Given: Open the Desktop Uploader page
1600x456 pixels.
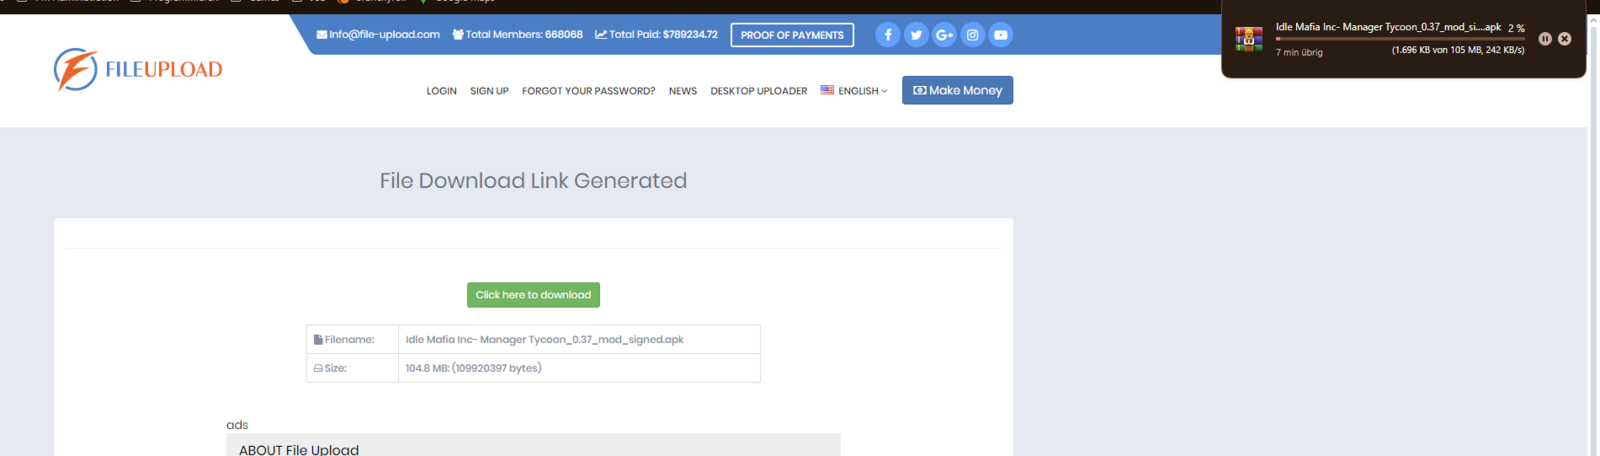Looking at the screenshot, I should click(x=758, y=91).
